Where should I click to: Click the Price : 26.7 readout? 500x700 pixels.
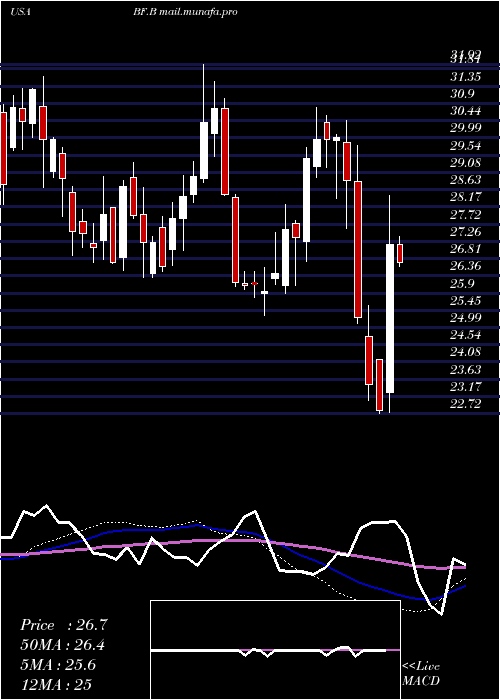click(x=64, y=625)
